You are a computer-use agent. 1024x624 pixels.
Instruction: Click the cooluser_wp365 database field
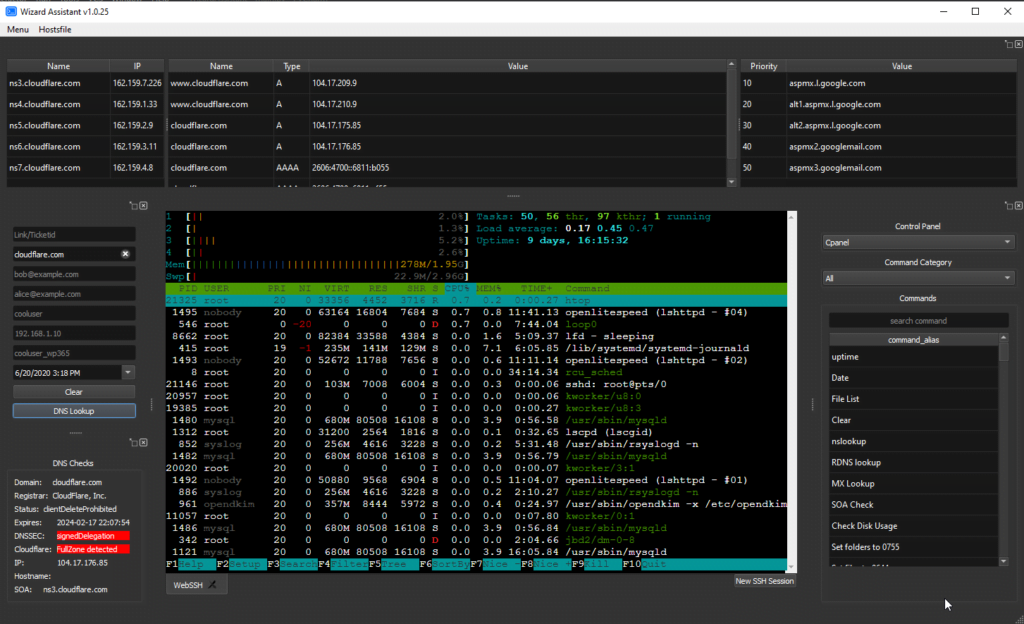tap(74, 352)
